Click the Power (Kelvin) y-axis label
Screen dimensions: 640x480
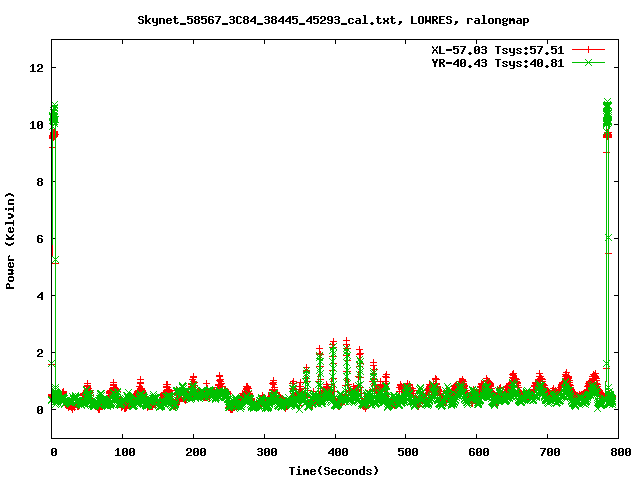[10, 241]
